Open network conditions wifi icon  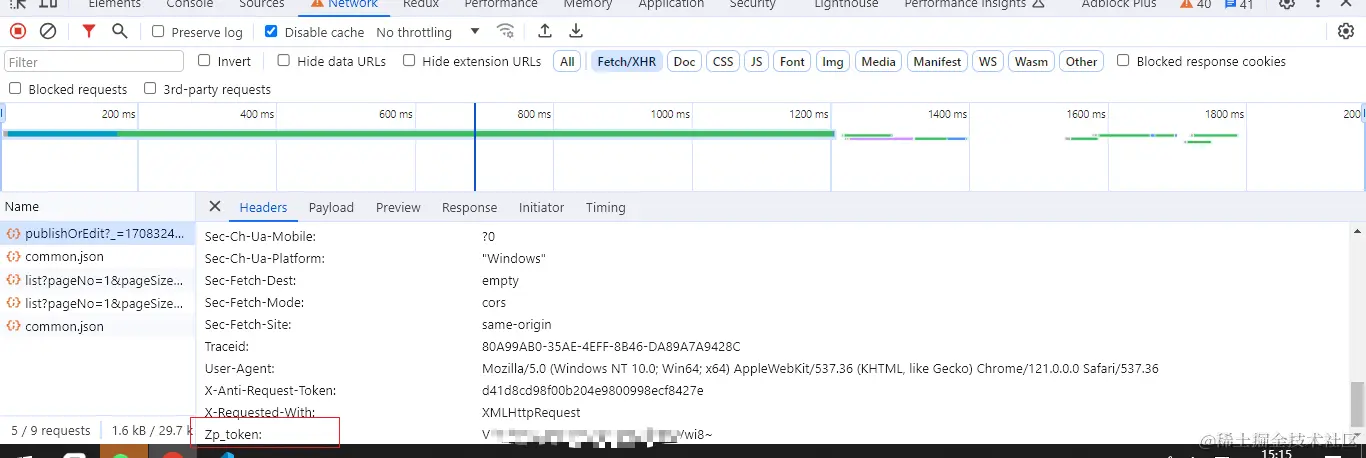[506, 31]
